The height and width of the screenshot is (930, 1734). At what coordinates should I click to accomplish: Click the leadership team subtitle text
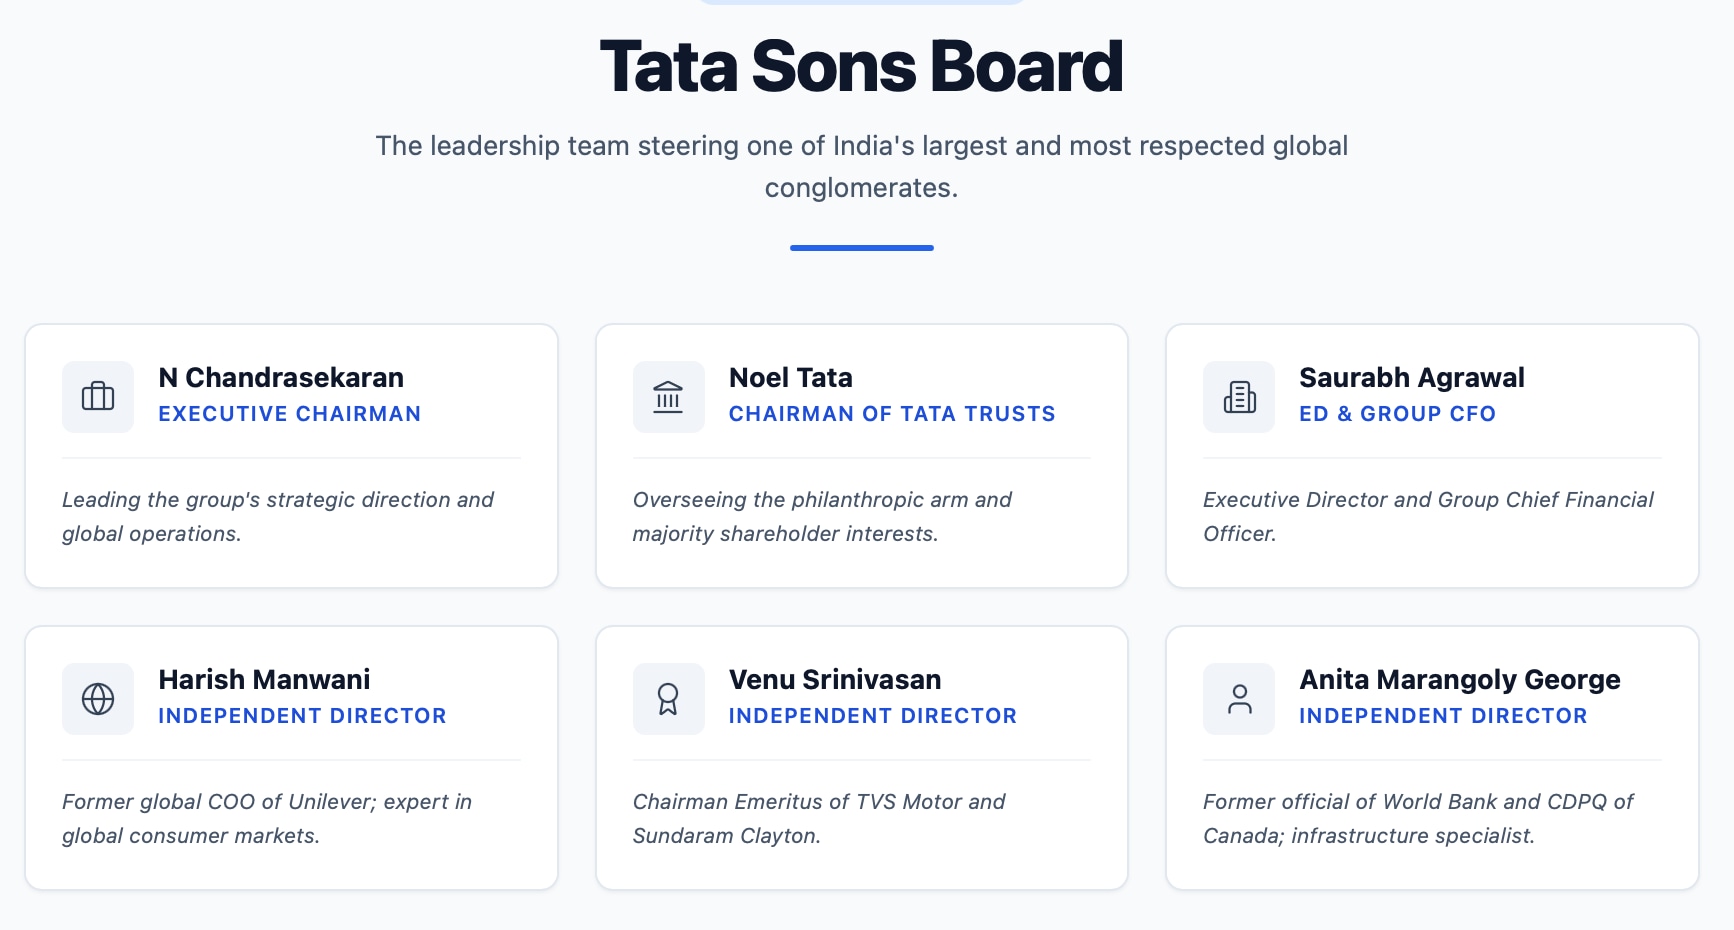pos(861,165)
